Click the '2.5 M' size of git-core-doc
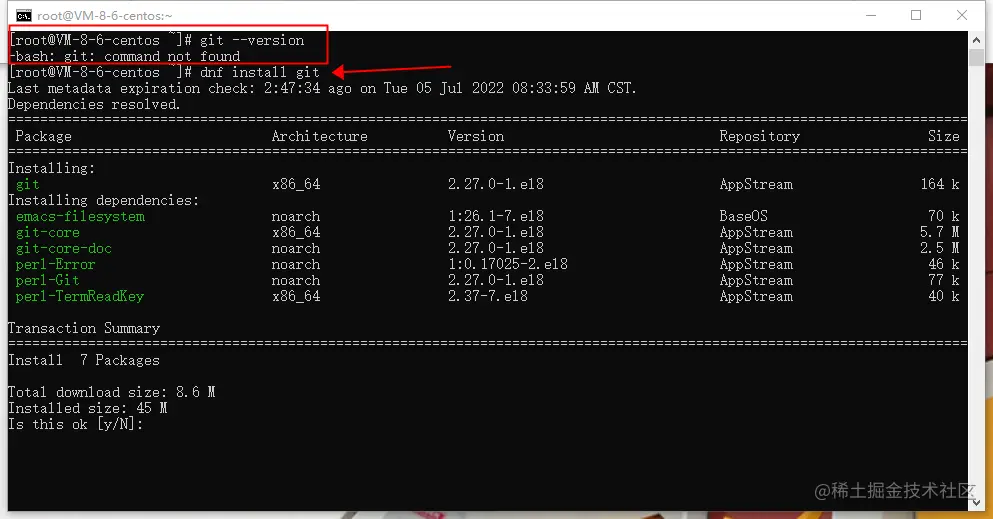Viewport: 993px width, 519px height. click(x=940, y=248)
